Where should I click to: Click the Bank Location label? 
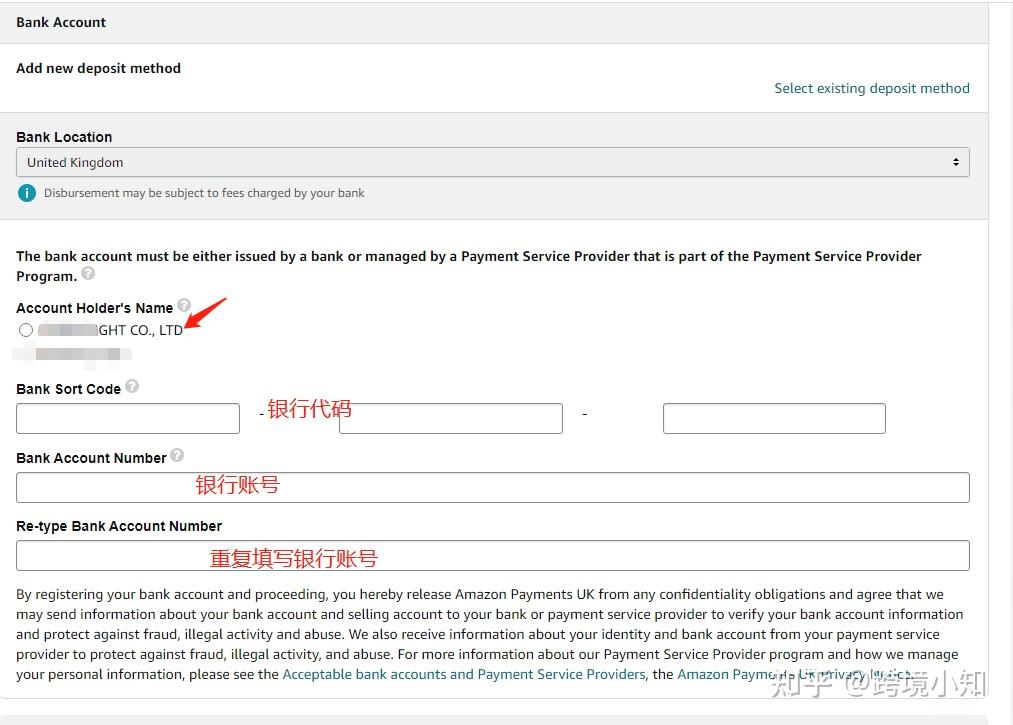click(64, 137)
